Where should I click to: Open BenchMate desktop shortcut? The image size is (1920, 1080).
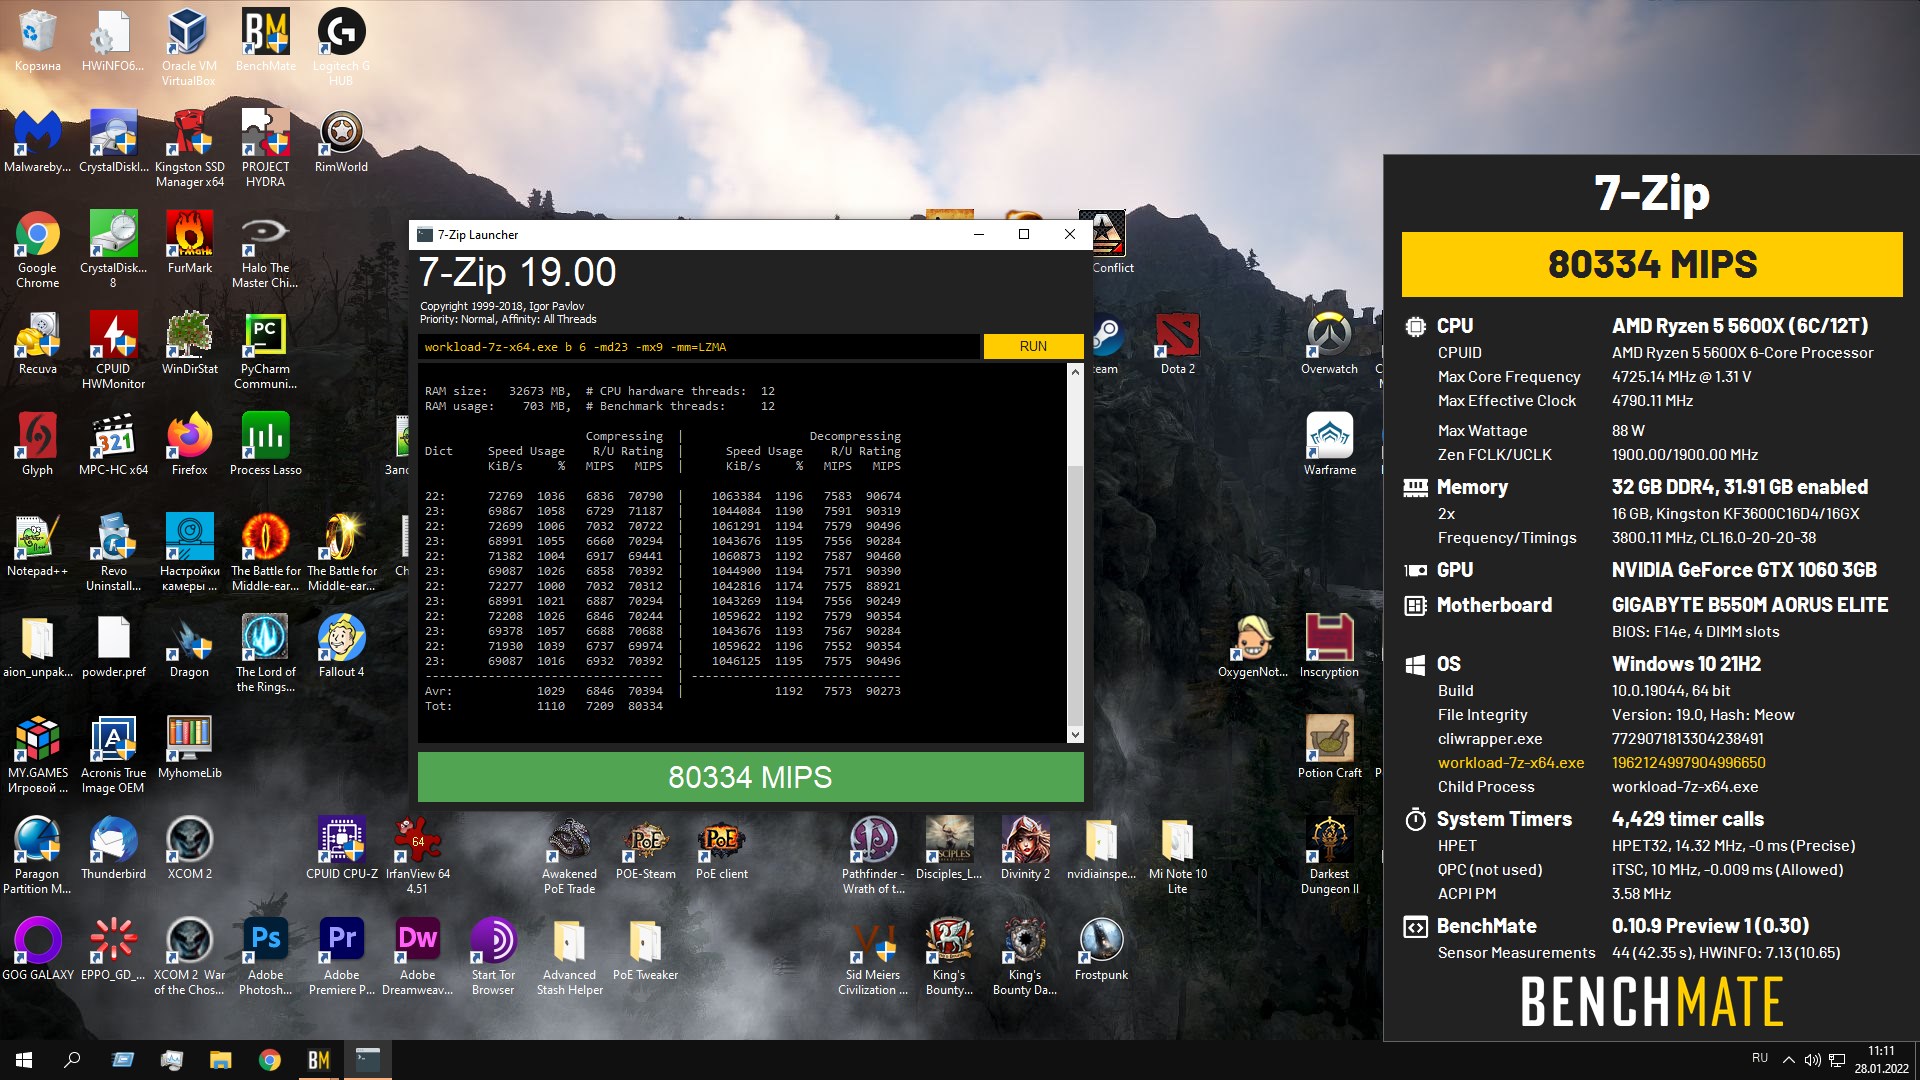[x=265, y=40]
